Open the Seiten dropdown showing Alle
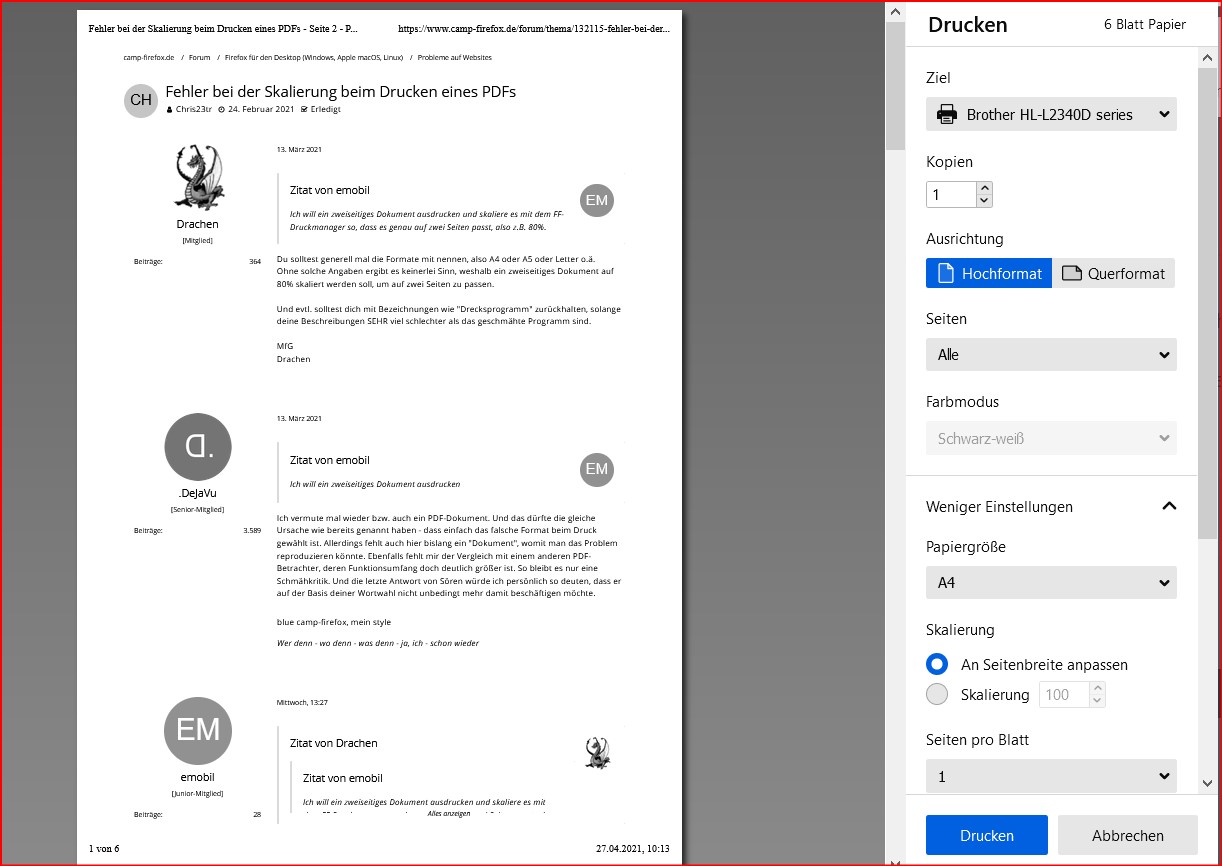1222x866 pixels. tap(1051, 354)
